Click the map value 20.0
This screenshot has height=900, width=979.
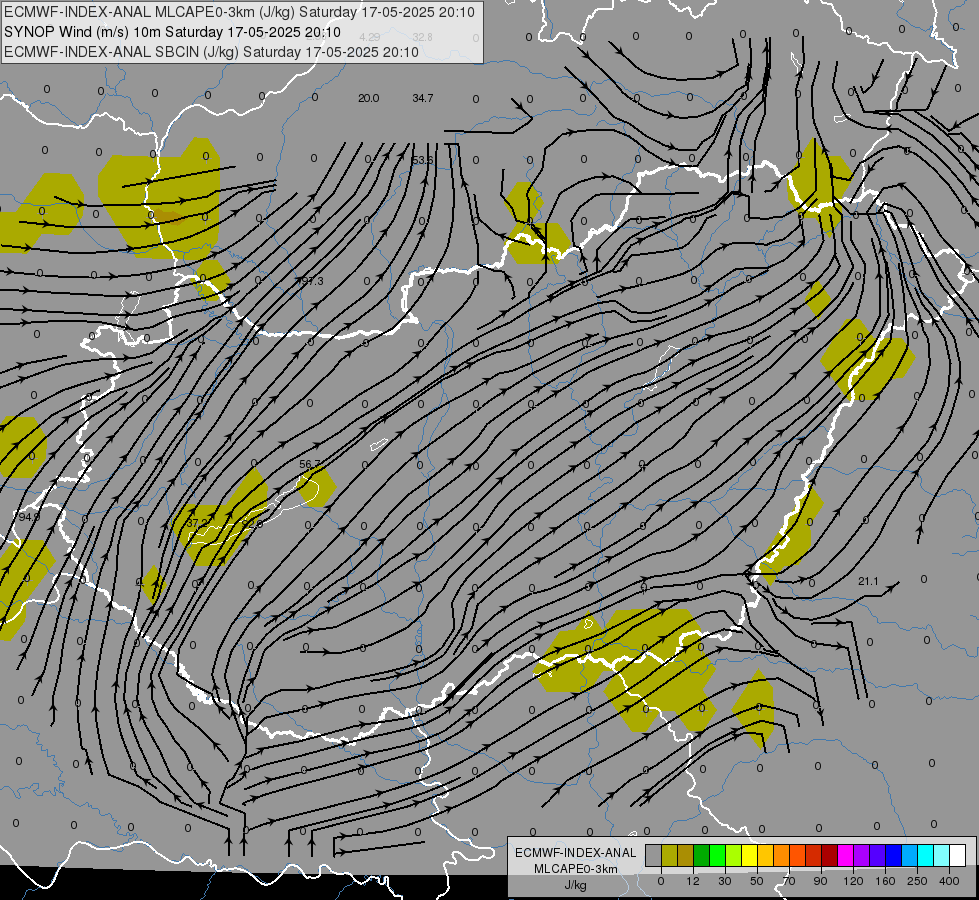point(368,98)
